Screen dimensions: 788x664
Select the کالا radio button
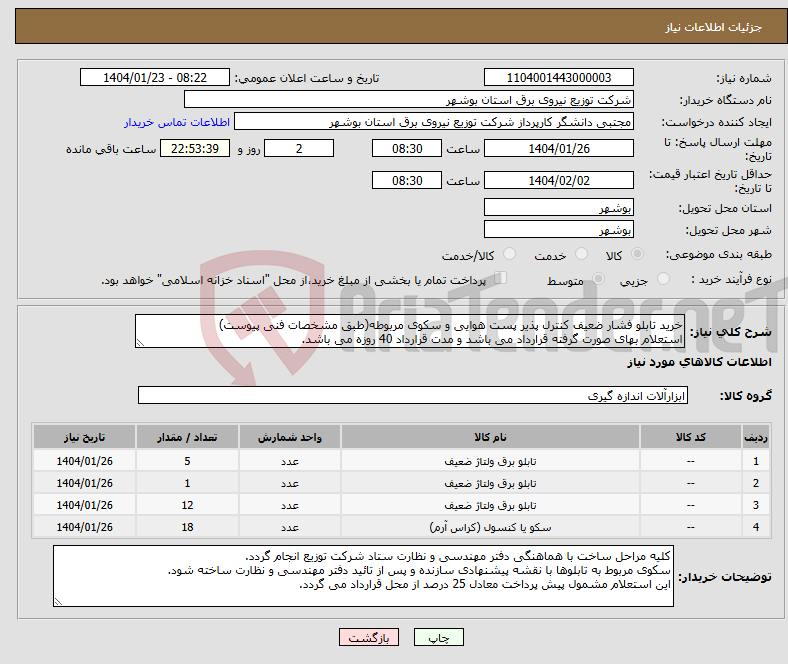tap(637, 254)
